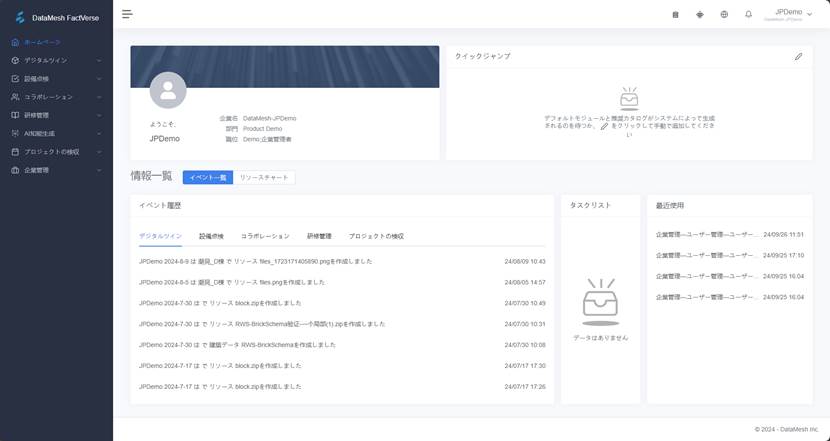Expand the コラボレーション menu chevron

99,97
